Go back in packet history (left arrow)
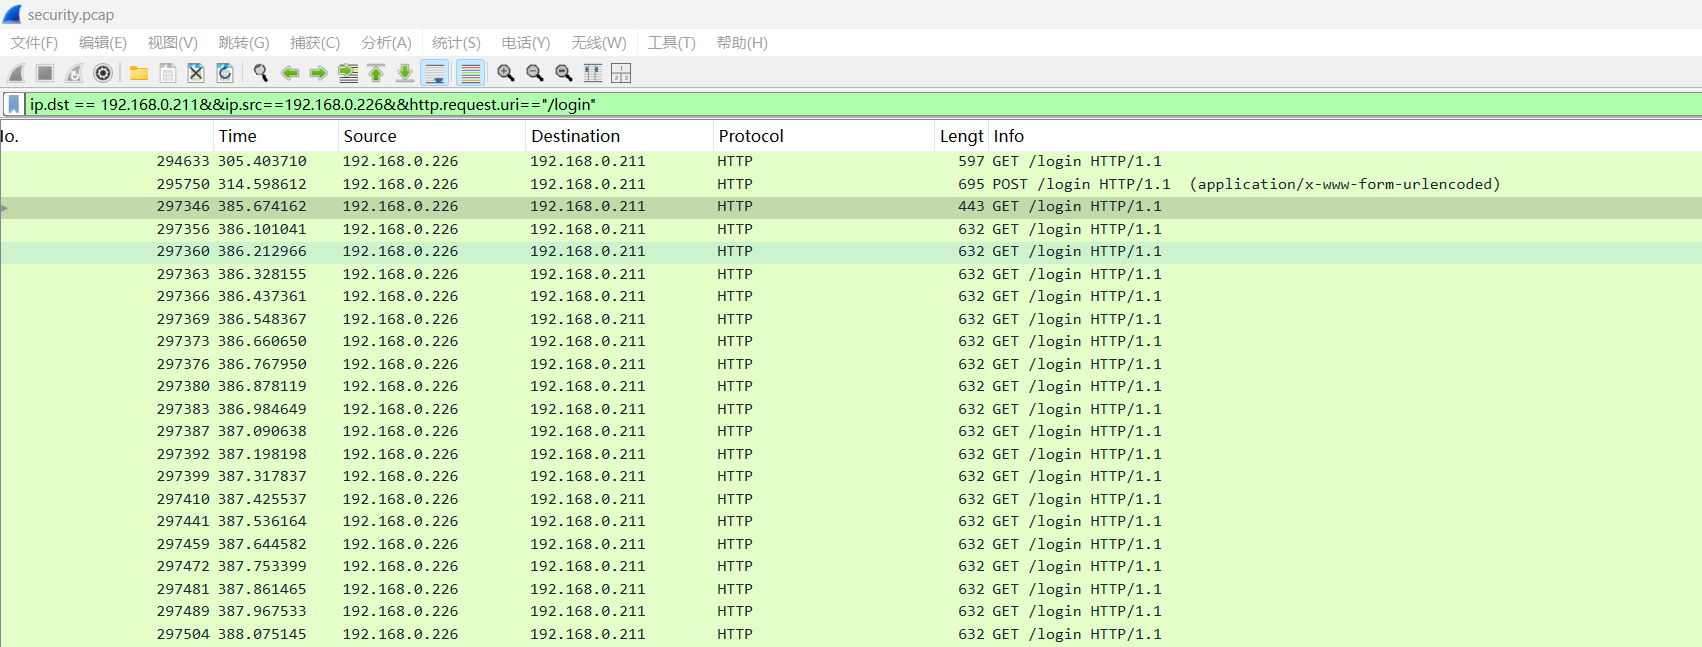The height and width of the screenshot is (647, 1702). tap(290, 73)
